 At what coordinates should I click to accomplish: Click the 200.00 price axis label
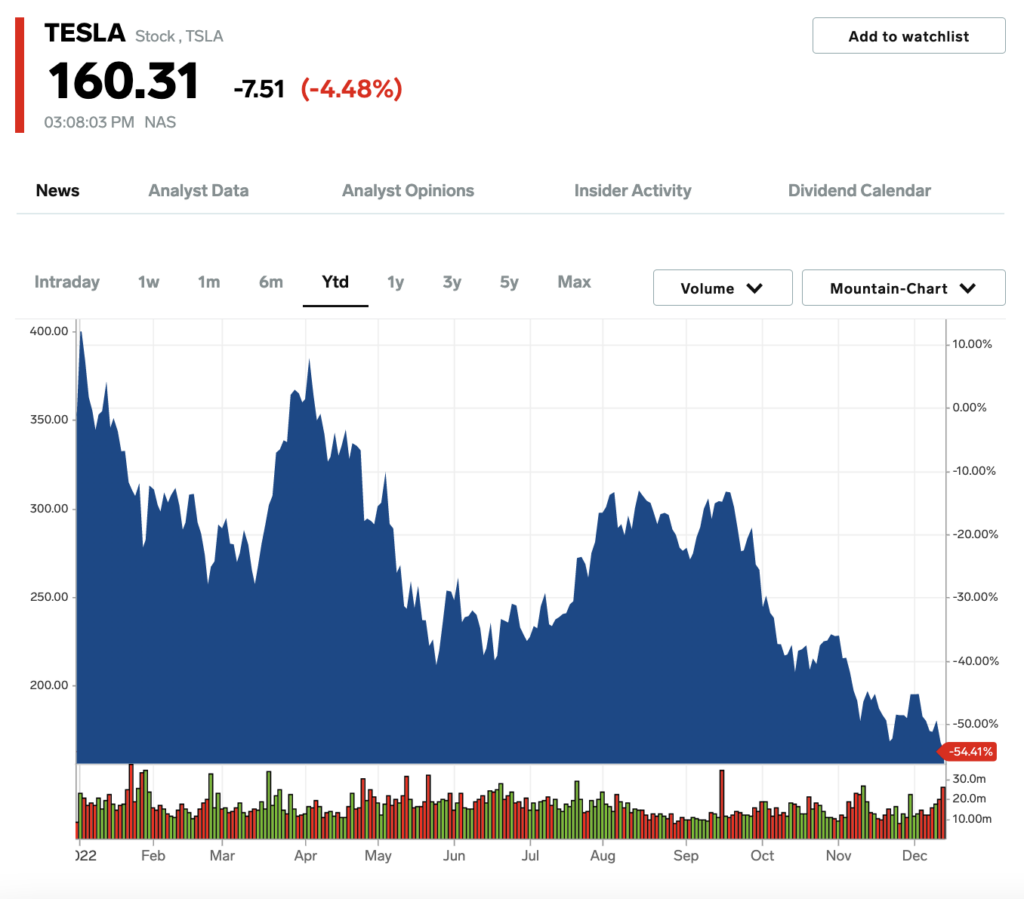[49, 685]
